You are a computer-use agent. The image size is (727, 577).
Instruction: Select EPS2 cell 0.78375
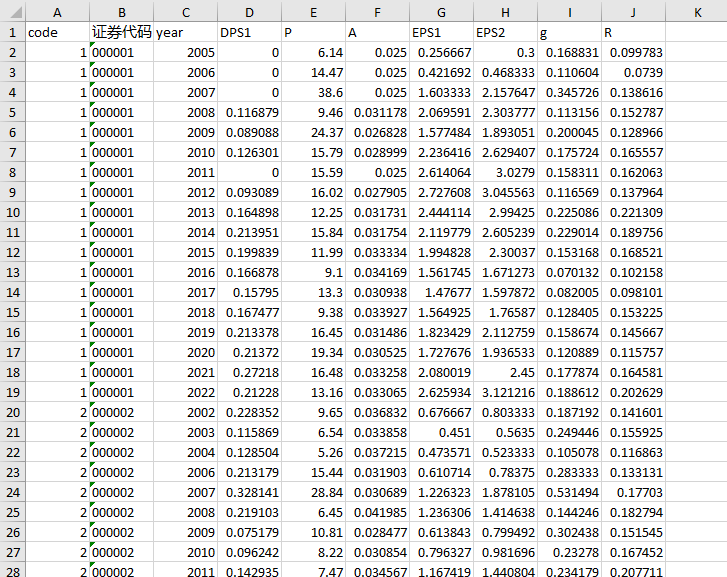505,472
